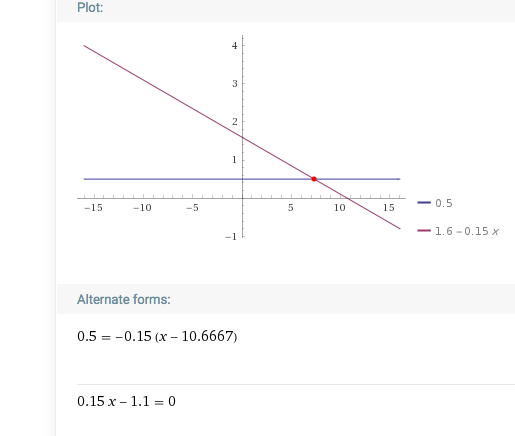Click y-axis label 4 on plot
Image resolution: width=515 pixels, height=436 pixels.
pos(235,46)
